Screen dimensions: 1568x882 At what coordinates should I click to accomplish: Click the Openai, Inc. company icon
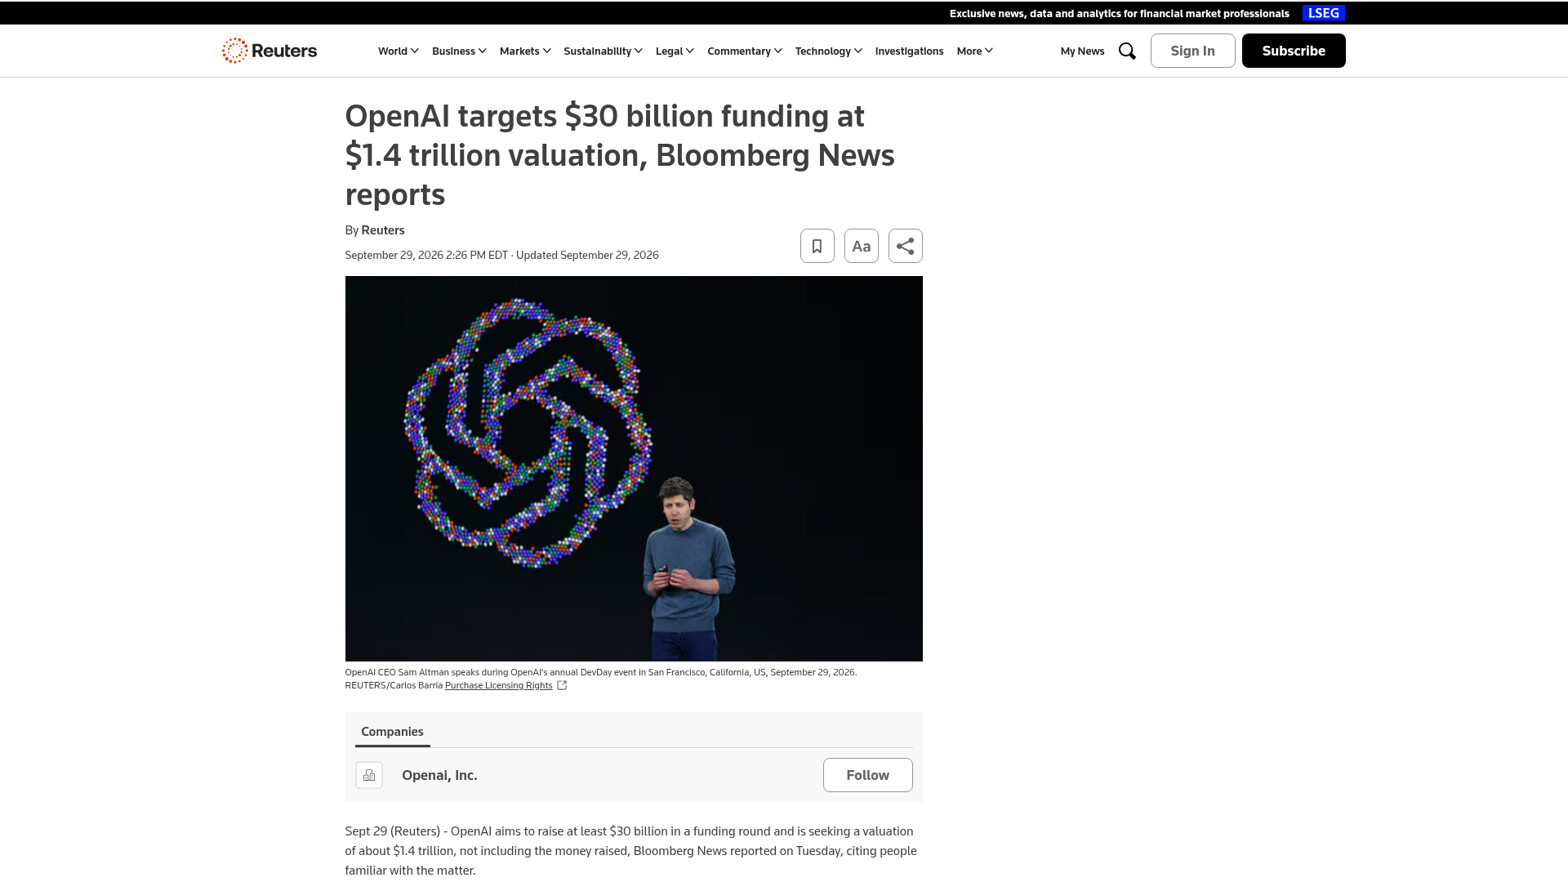coord(369,775)
